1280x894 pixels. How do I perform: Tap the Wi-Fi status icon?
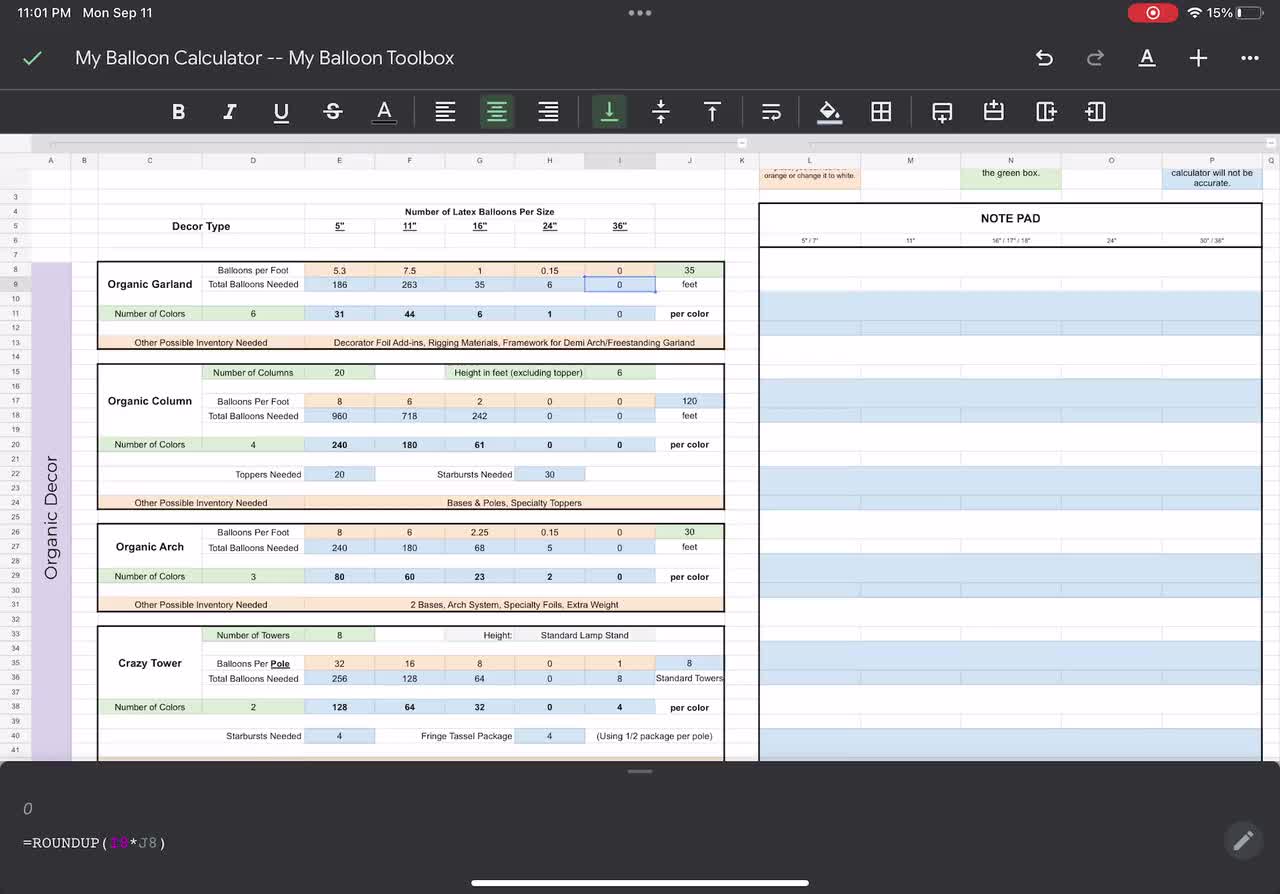(x=1195, y=13)
